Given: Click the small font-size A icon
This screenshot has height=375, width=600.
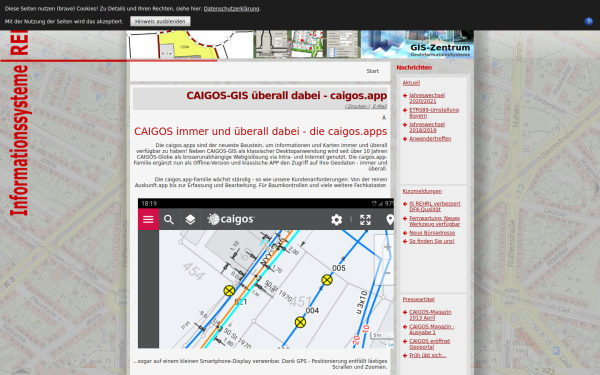Looking at the screenshot, I should [x=384, y=118].
